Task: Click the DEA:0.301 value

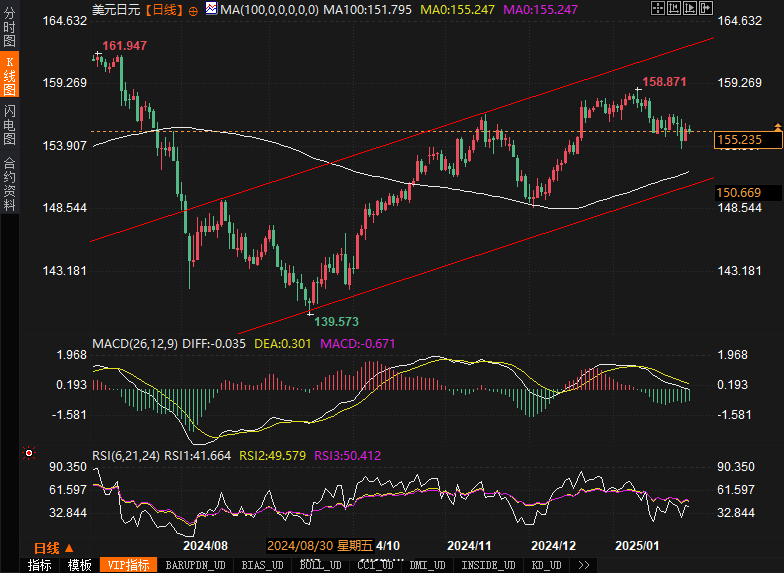Action: [x=282, y=344]
